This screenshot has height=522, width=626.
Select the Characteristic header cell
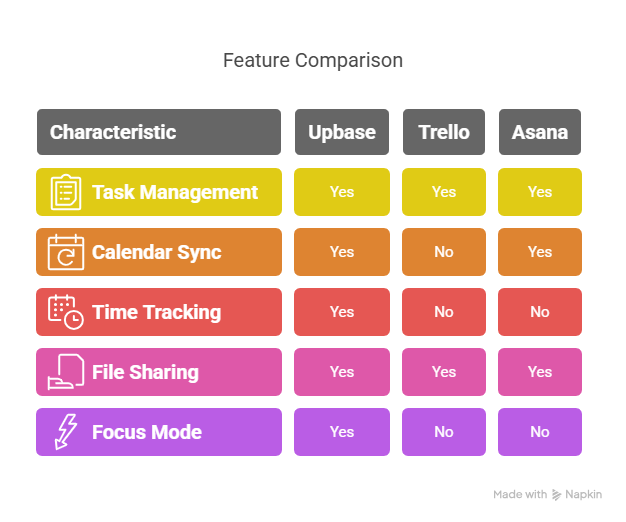coord(159,132)
